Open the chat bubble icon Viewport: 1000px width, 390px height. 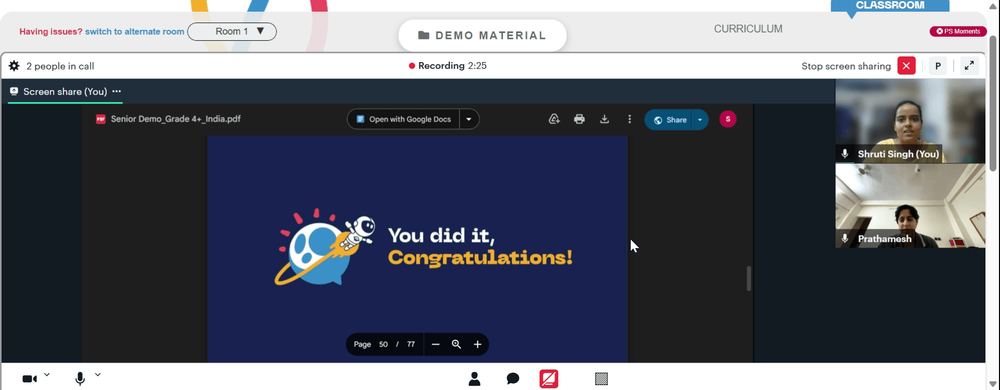513,379
